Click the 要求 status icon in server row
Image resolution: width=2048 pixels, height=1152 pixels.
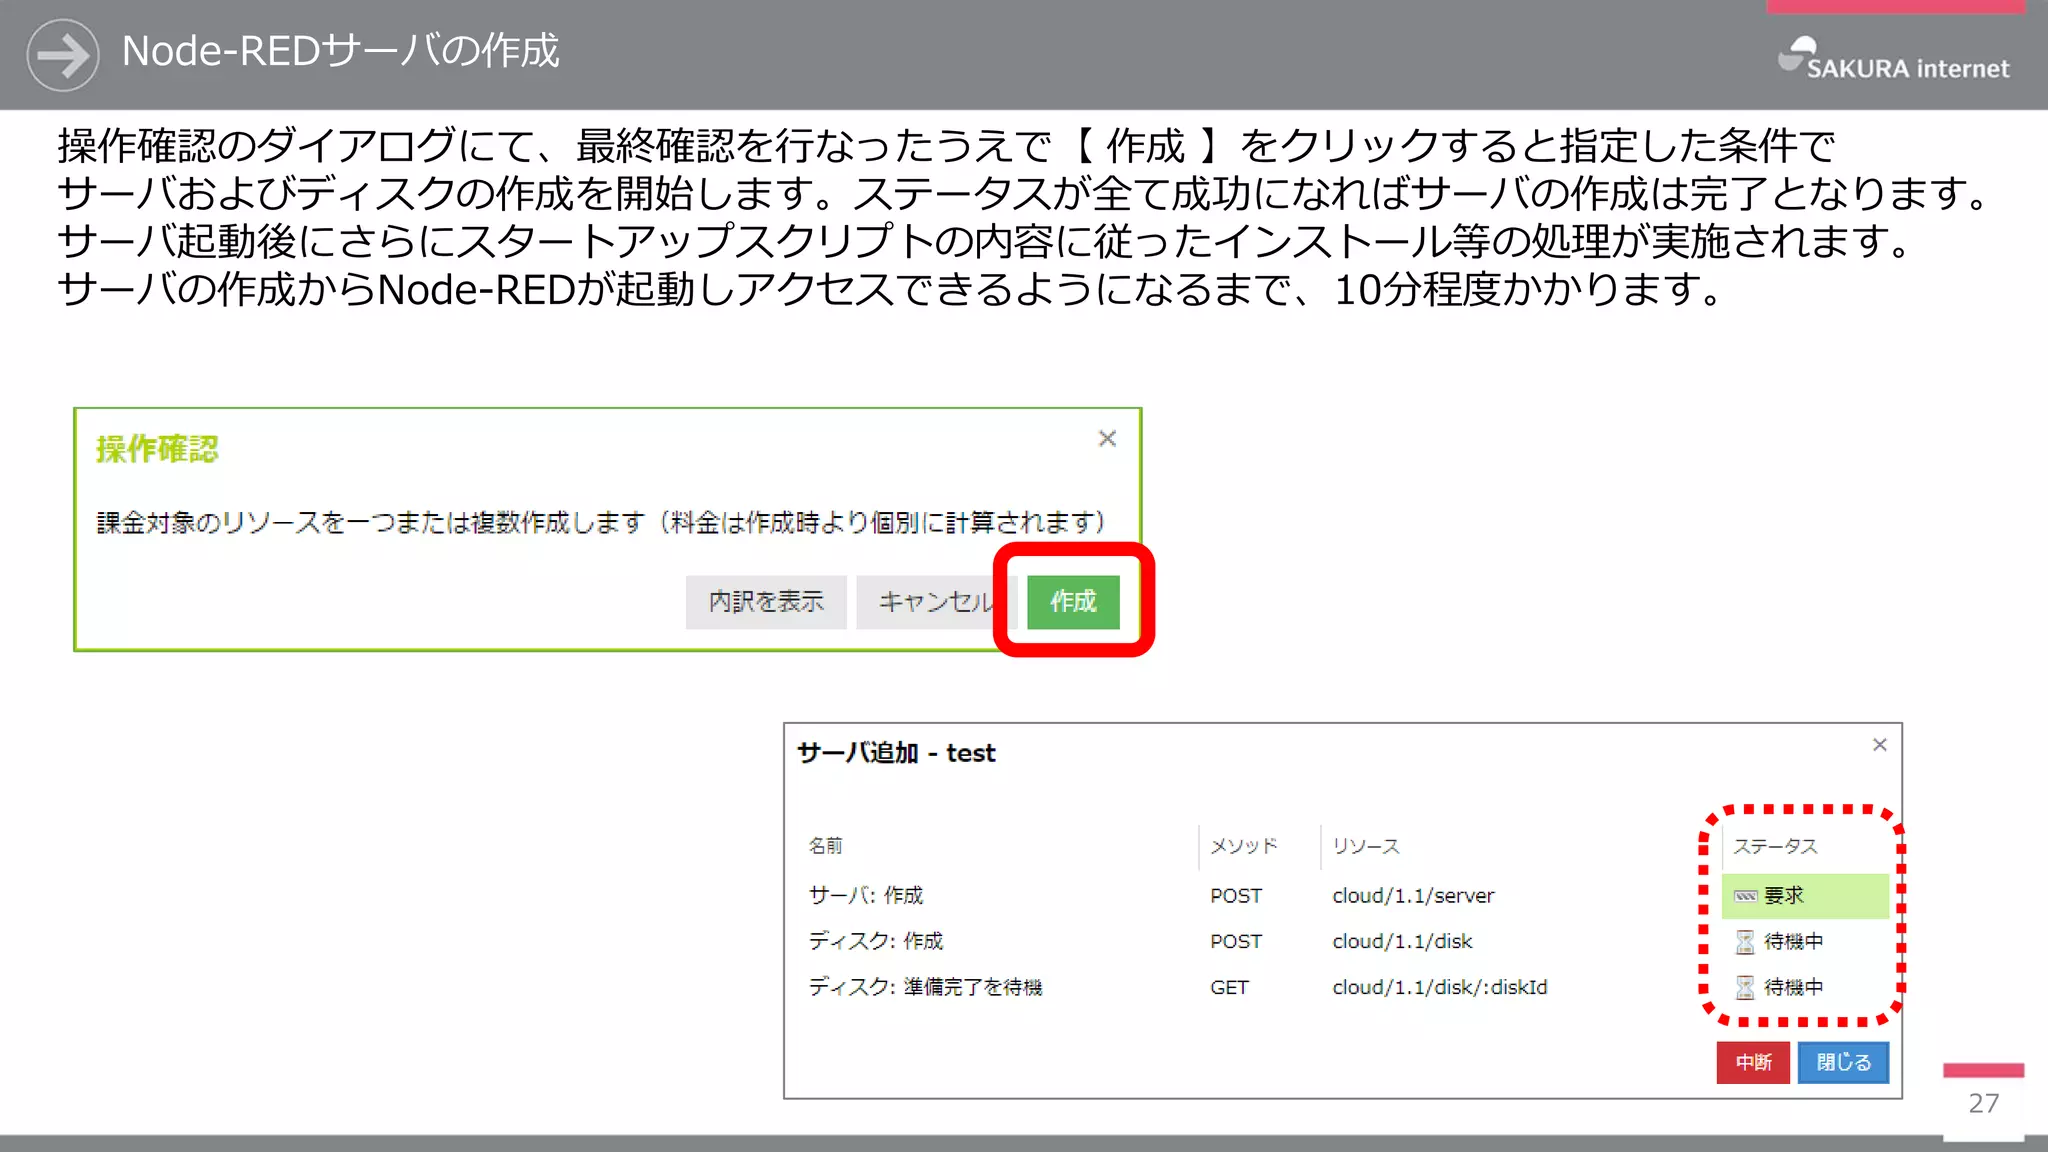pos(1745,896)
